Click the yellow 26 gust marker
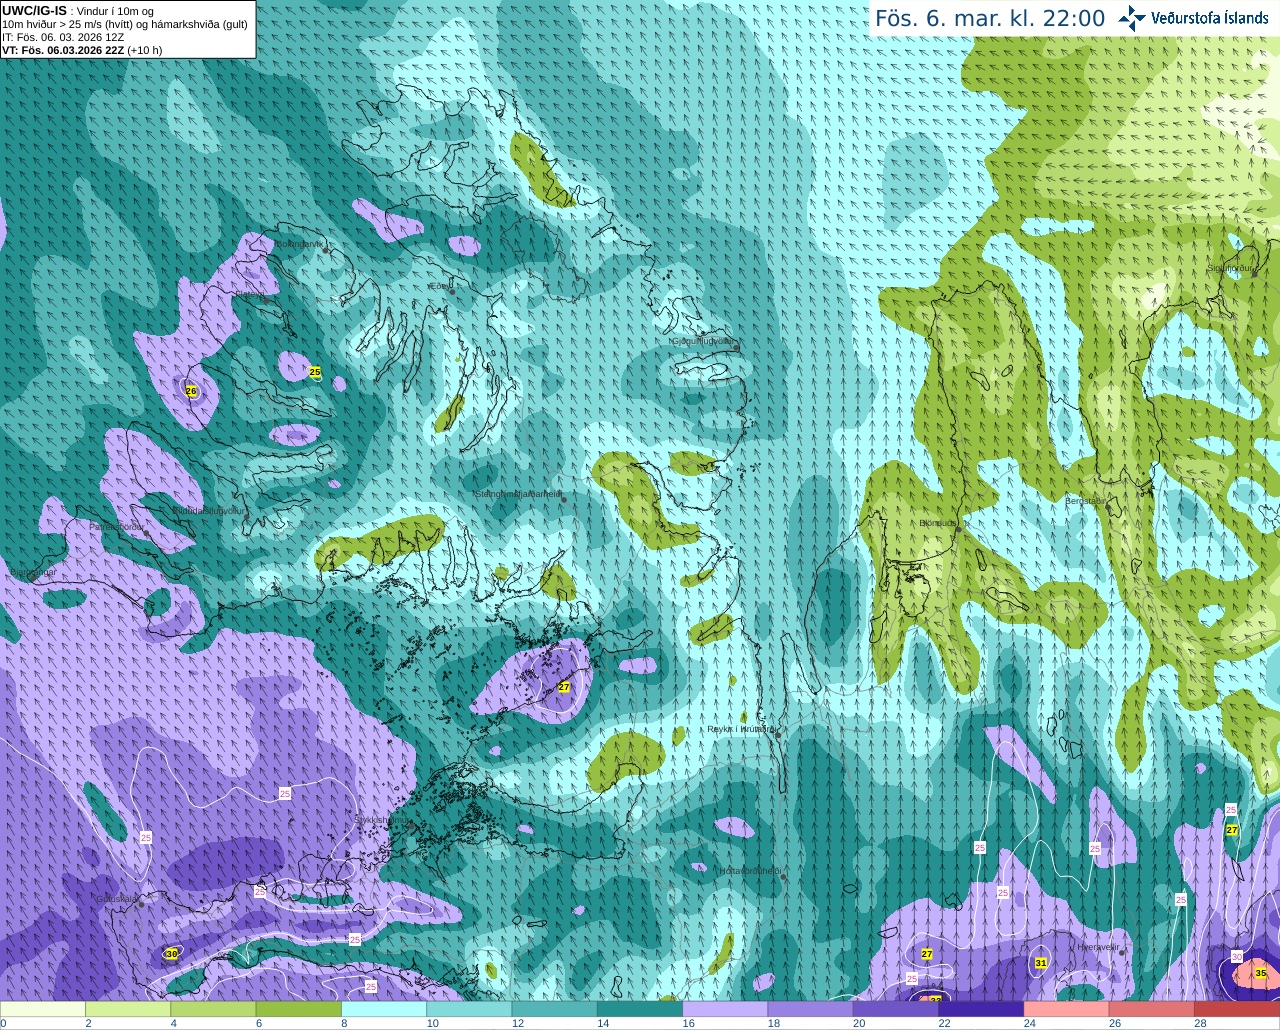Image resolution: width=1280 pixels, height=1030 pixels. [191, 391]
